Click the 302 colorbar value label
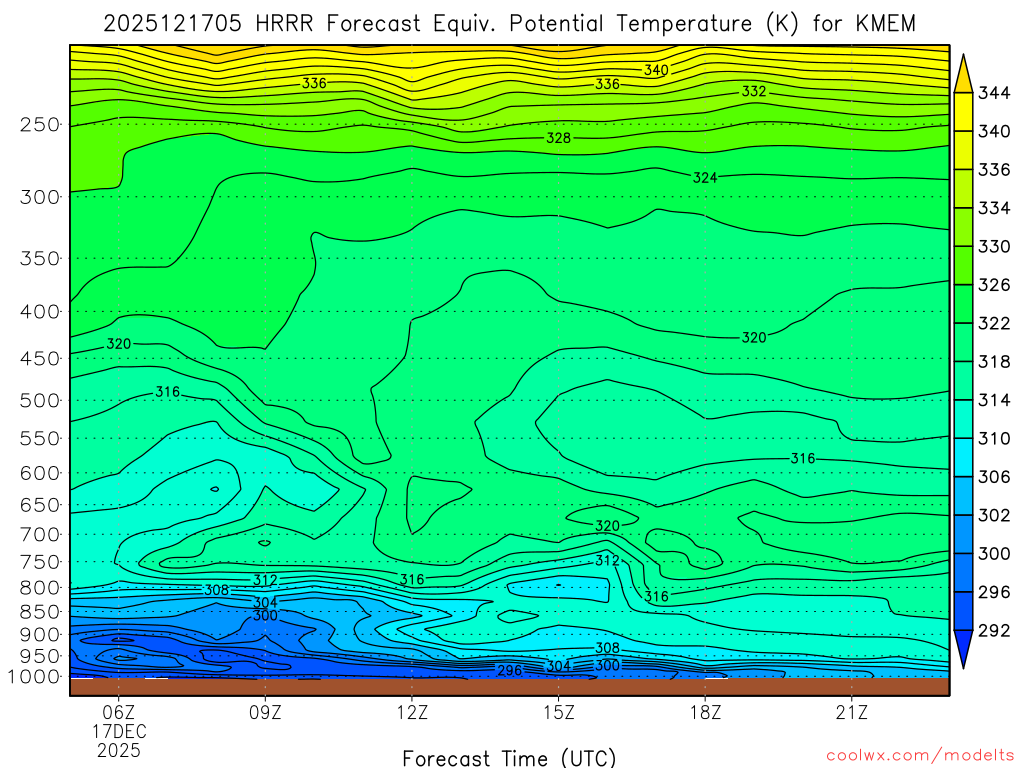1024x768 pixels. (x=994, y=516)
